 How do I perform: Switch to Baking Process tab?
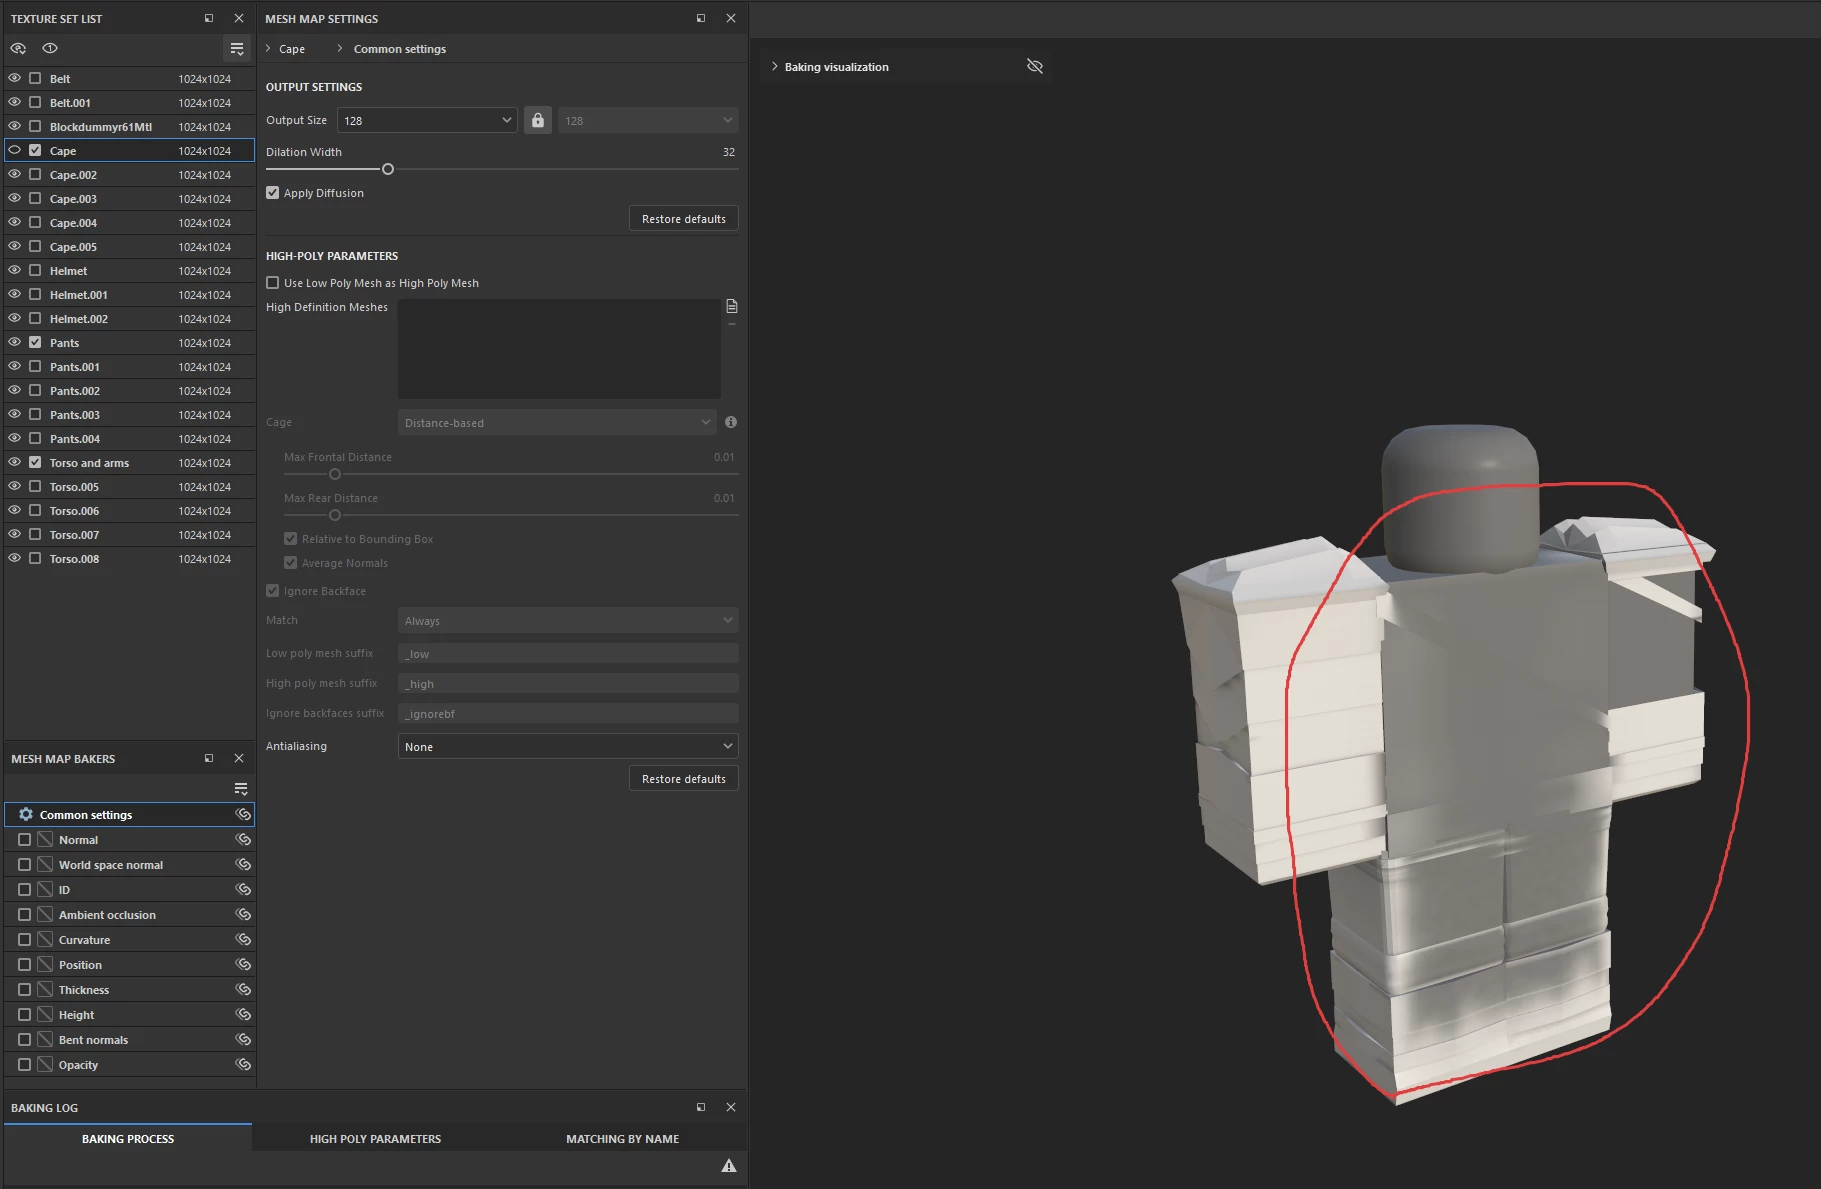point(128,1138)
